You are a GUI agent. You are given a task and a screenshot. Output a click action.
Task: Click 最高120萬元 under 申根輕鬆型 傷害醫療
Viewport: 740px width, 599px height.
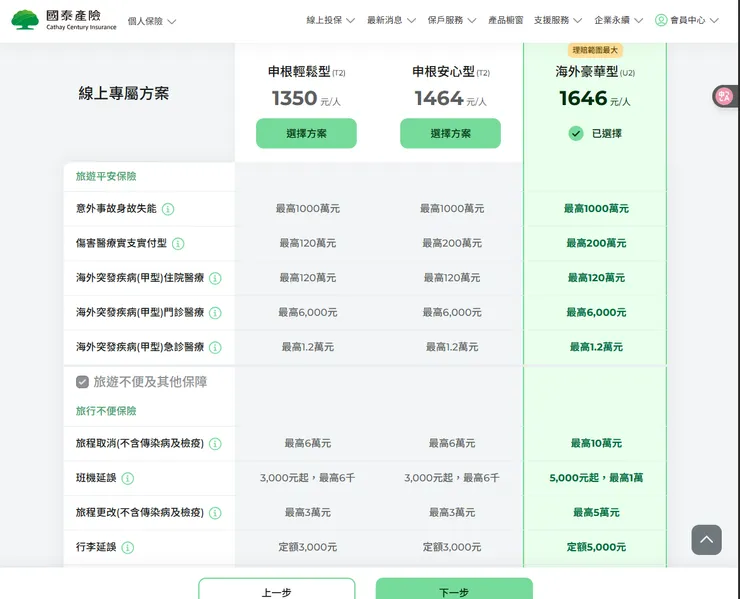[x=308, y=244]
